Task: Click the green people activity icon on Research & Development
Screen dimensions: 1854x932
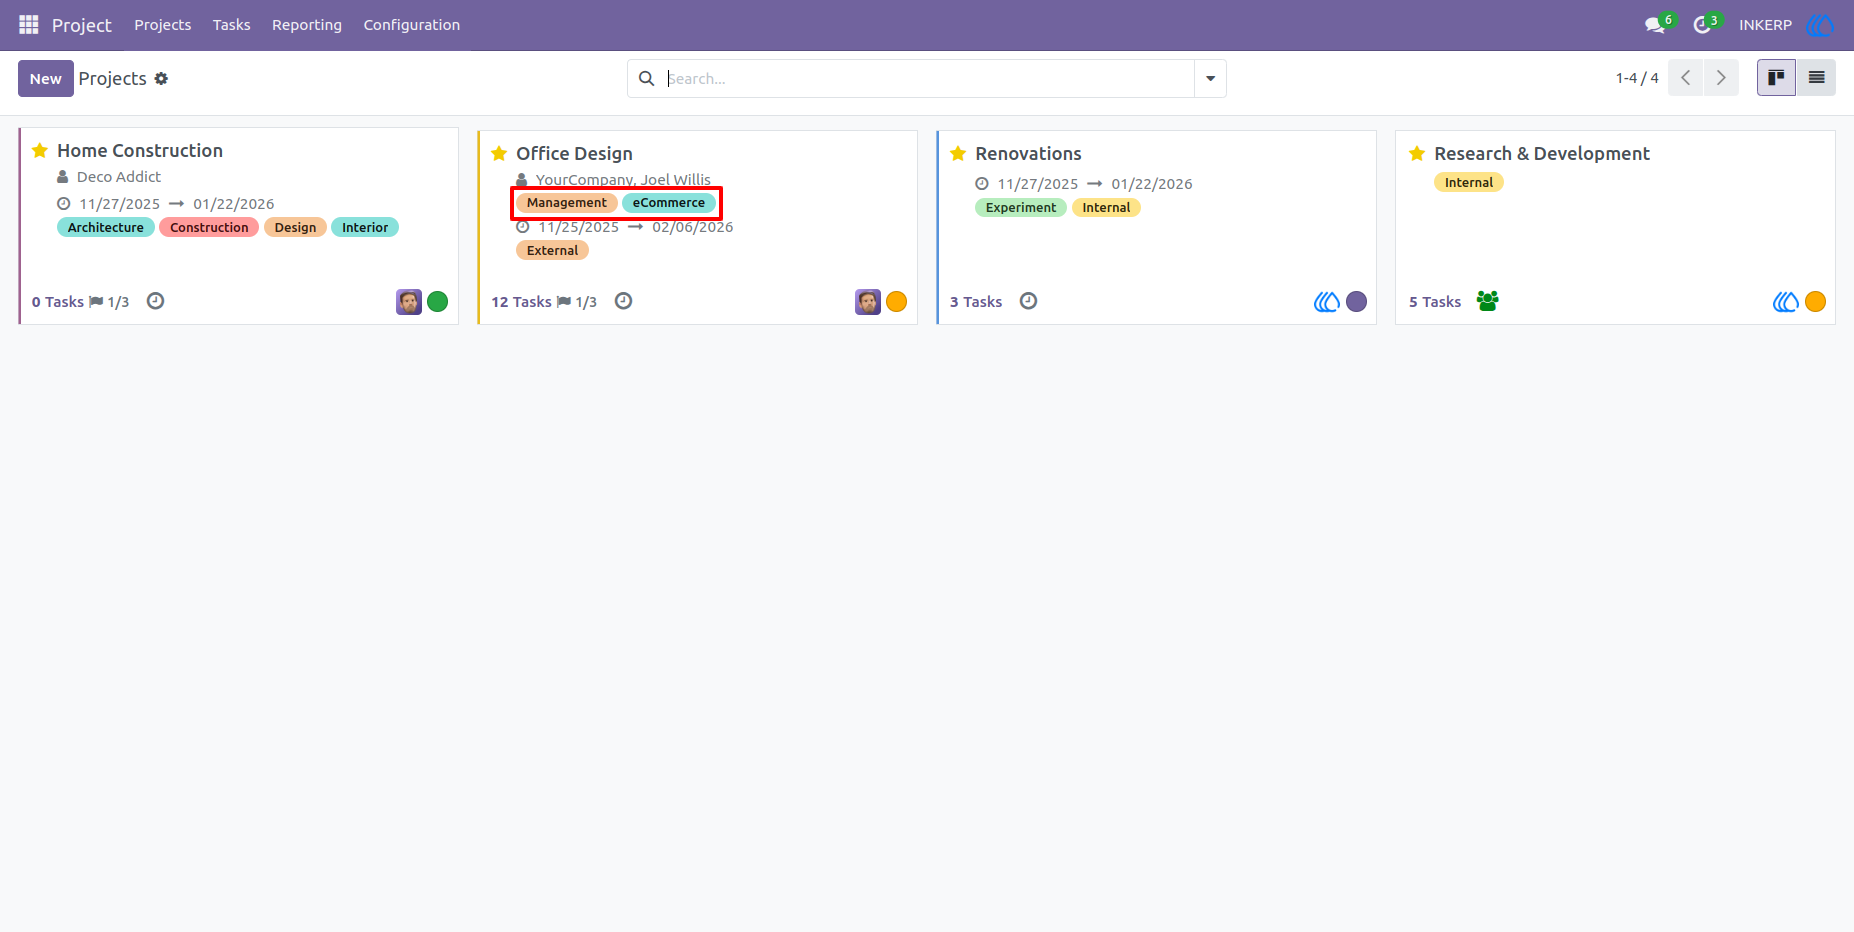Action: 1488,301
